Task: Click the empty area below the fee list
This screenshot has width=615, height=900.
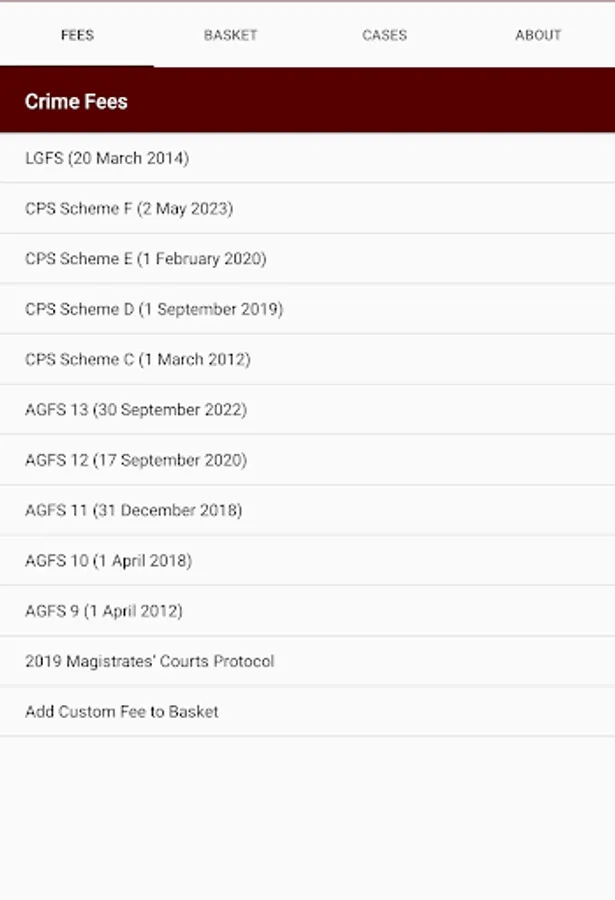Action: coord(307,818)
